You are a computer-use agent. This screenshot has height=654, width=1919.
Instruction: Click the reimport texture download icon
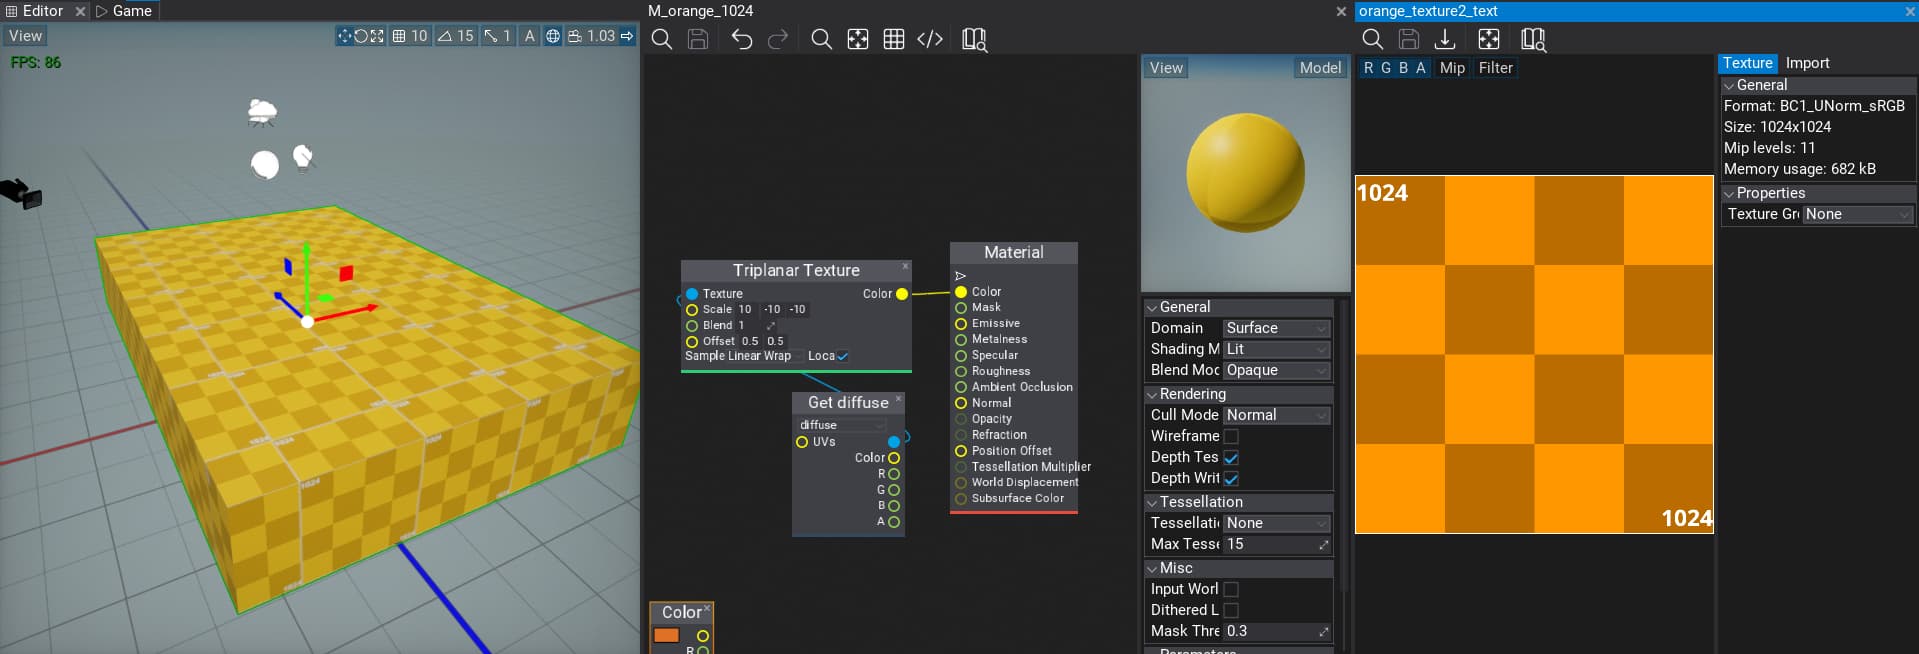[x=1445, y=39]
